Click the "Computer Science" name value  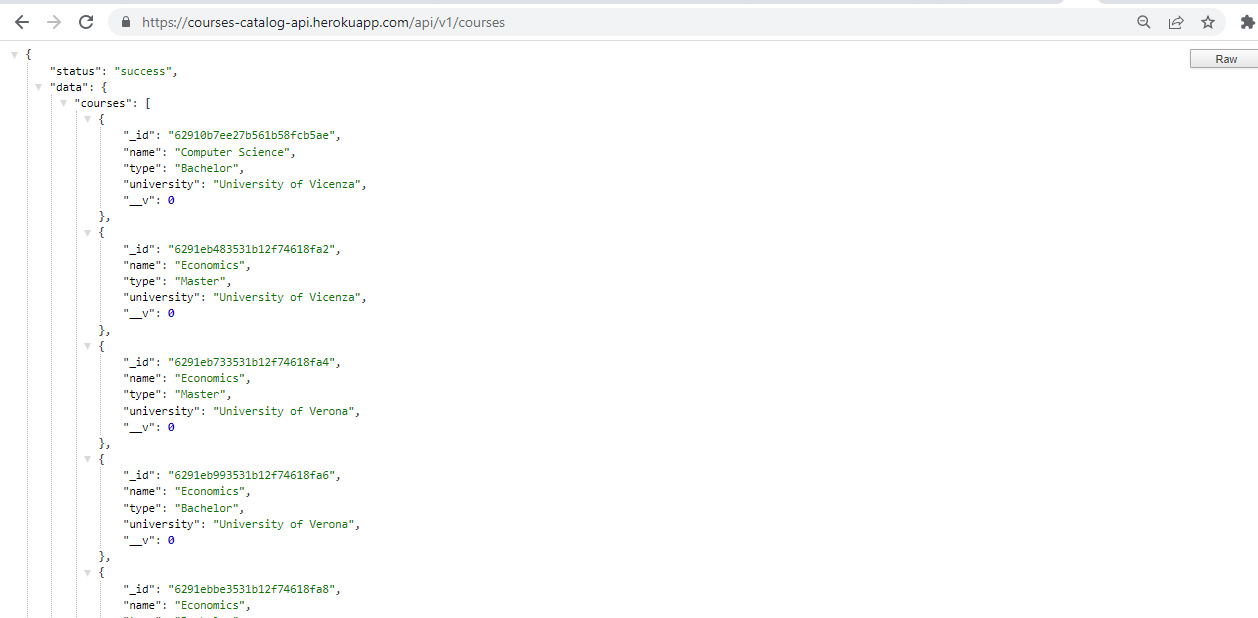(x=235, y=152)
